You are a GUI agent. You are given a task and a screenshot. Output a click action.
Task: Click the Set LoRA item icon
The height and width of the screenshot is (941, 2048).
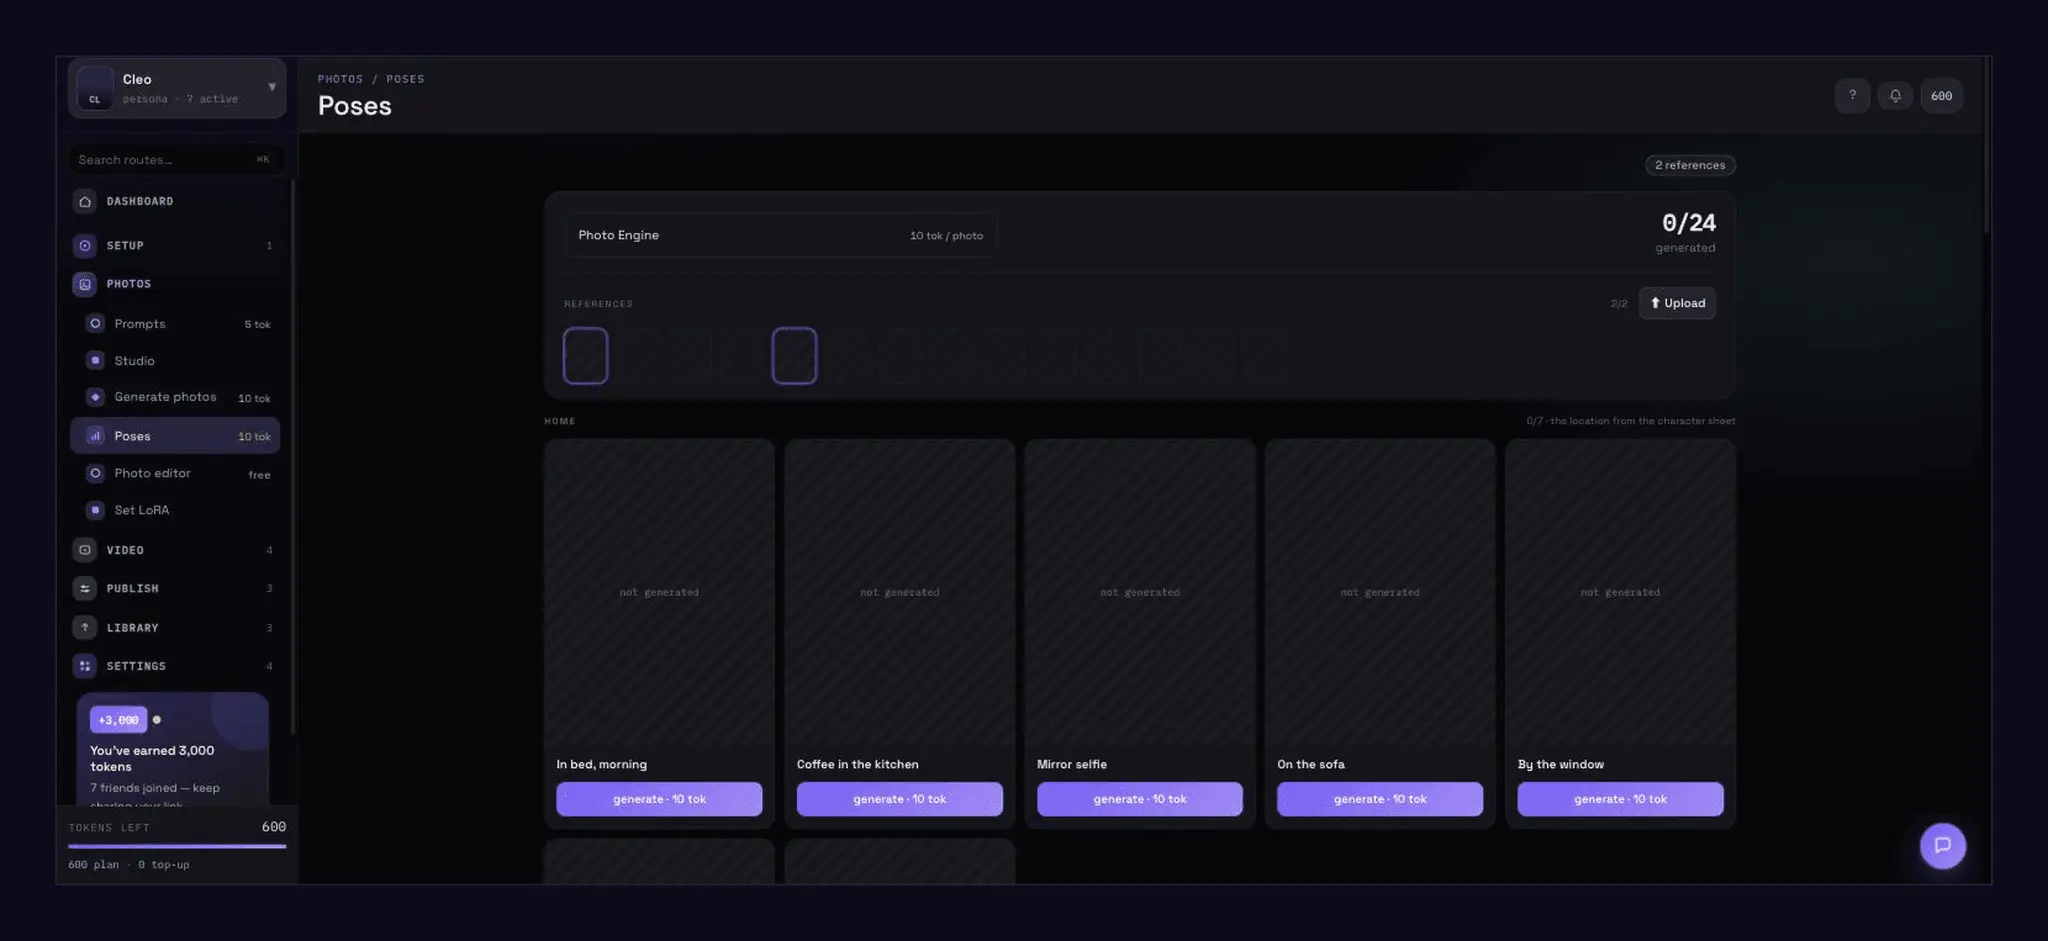tap(95, 510)
